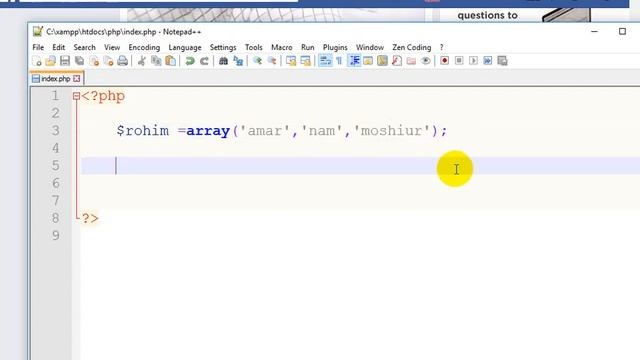640x360 pixels.
Task: Paste clipboard via toolbar icon
Action: (171, 61)
